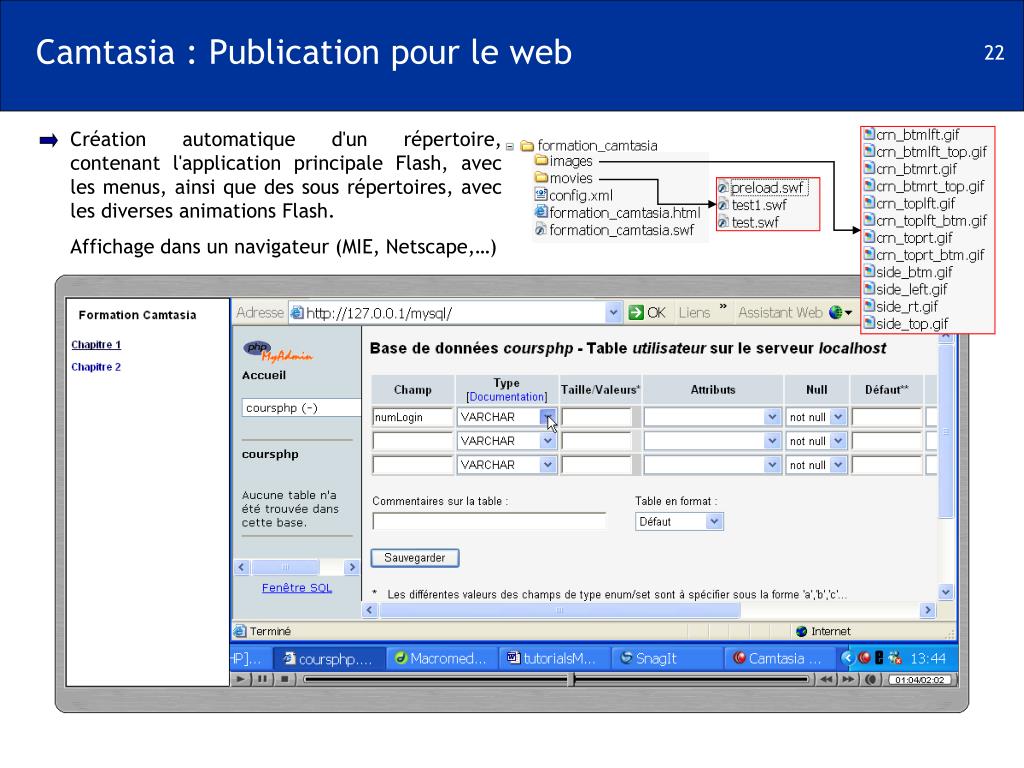Viewport: 1024px width, 768px height.
Task: Select crn_toplft.gif file
Action: 909,203
